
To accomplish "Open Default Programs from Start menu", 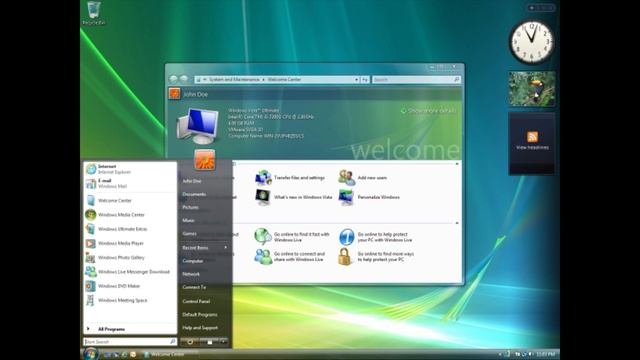I will tap(200, 315).
